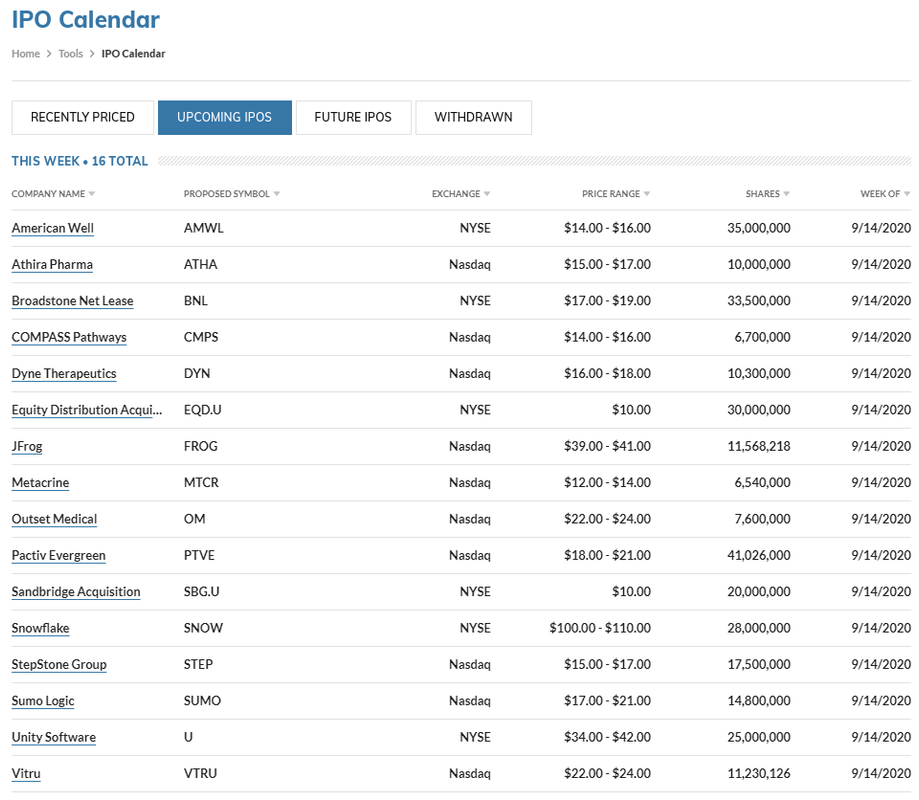This screenshot has width=919, height=800.
Task: Open the American Well company link
Action: tap(53, 229)
